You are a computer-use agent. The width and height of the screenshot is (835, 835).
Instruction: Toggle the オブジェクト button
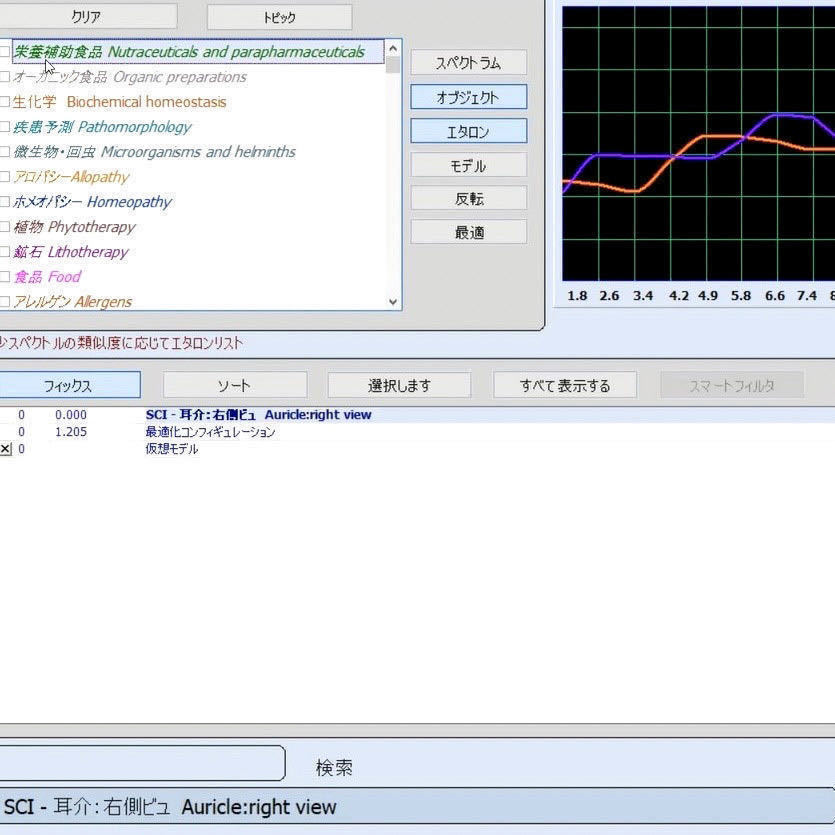click(468, 97)
